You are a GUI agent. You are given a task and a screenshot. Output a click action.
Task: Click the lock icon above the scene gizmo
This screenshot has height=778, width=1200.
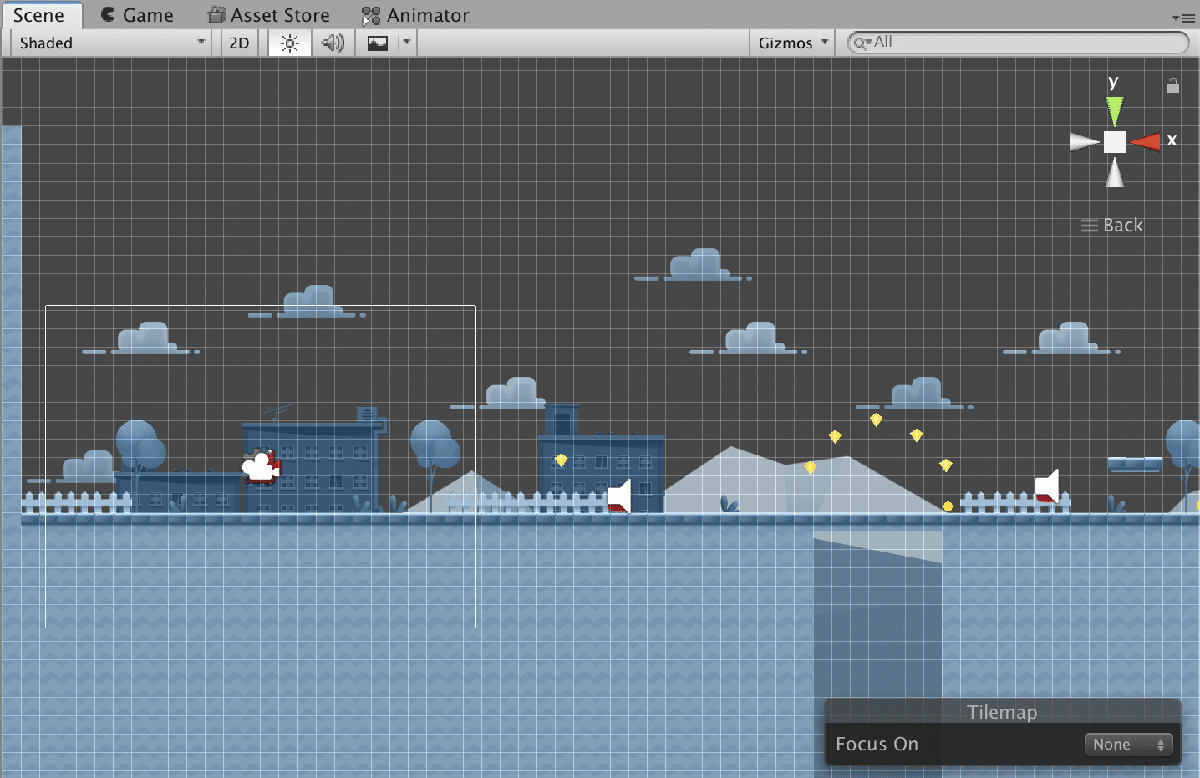pos(1172,86)
